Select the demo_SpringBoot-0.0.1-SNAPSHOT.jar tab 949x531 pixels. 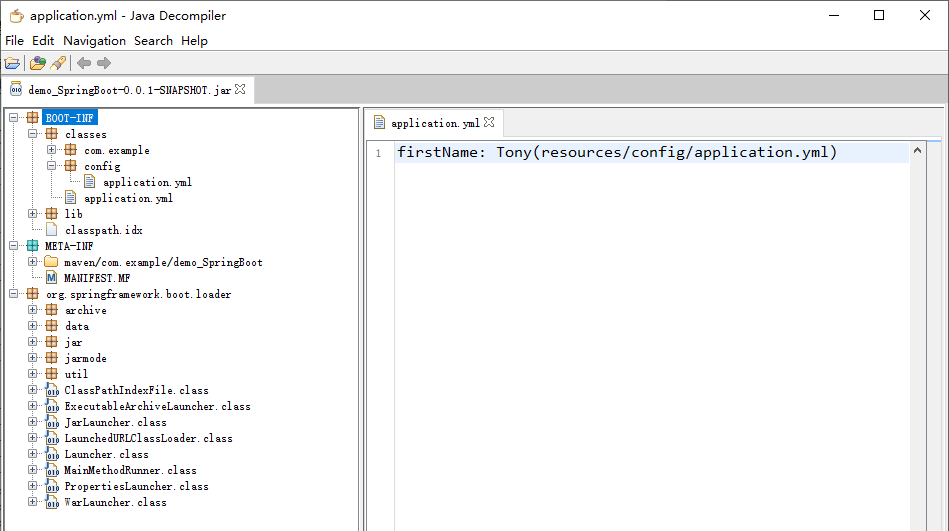point(130,90)
